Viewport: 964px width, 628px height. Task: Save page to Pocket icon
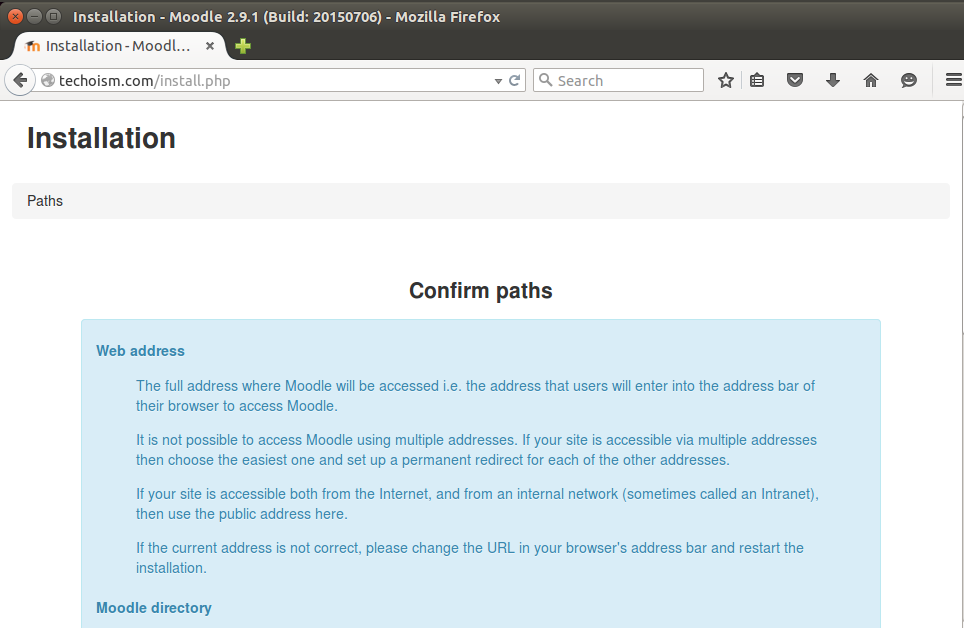coord(795,80)
